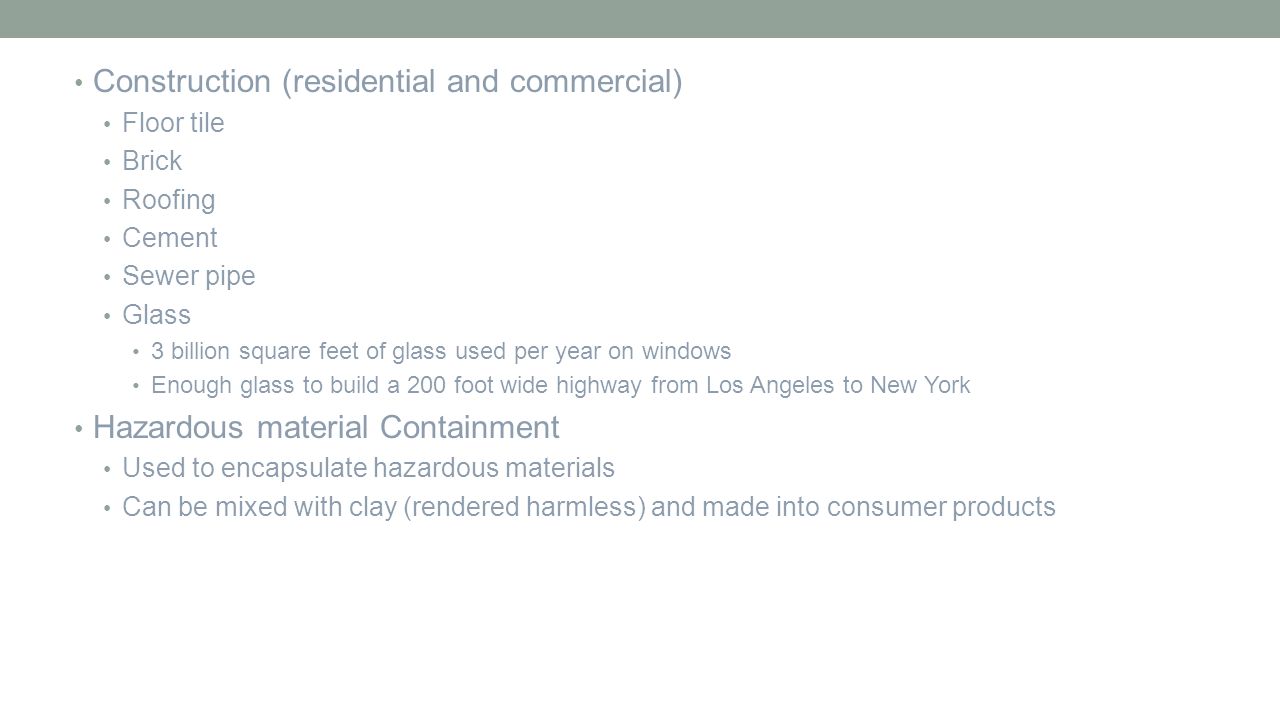Click the bullet dot before 'Construction'
The image size is (1280, 720).
79,84
